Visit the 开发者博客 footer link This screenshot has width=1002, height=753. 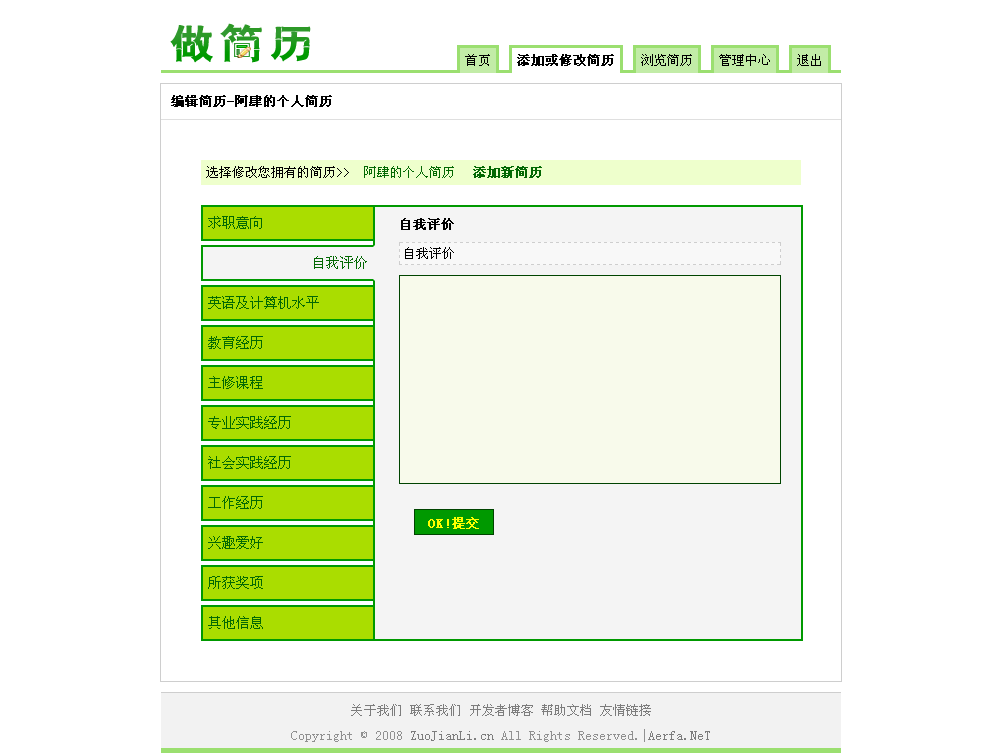point(501,710)
